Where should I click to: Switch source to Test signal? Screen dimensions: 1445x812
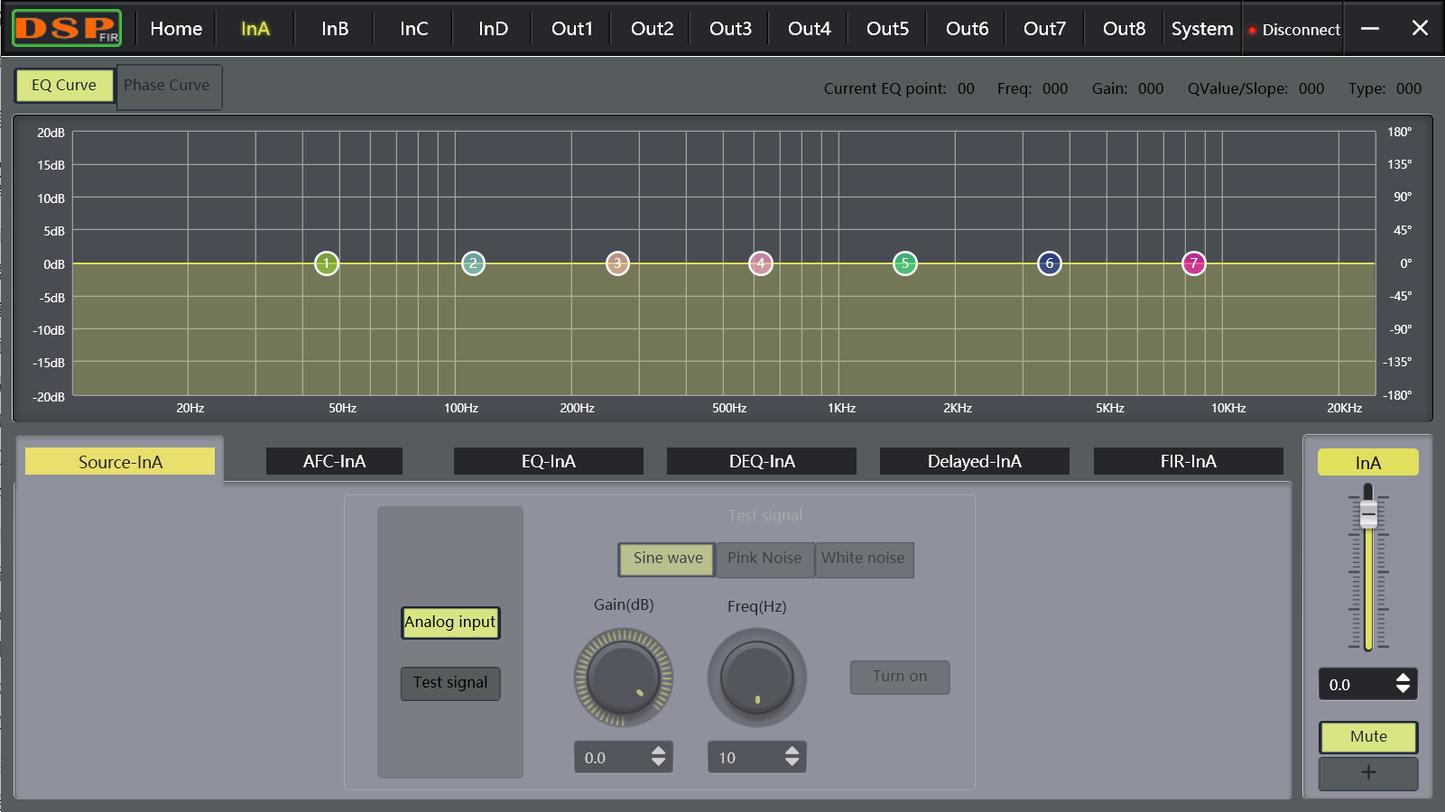coord(450,683)
